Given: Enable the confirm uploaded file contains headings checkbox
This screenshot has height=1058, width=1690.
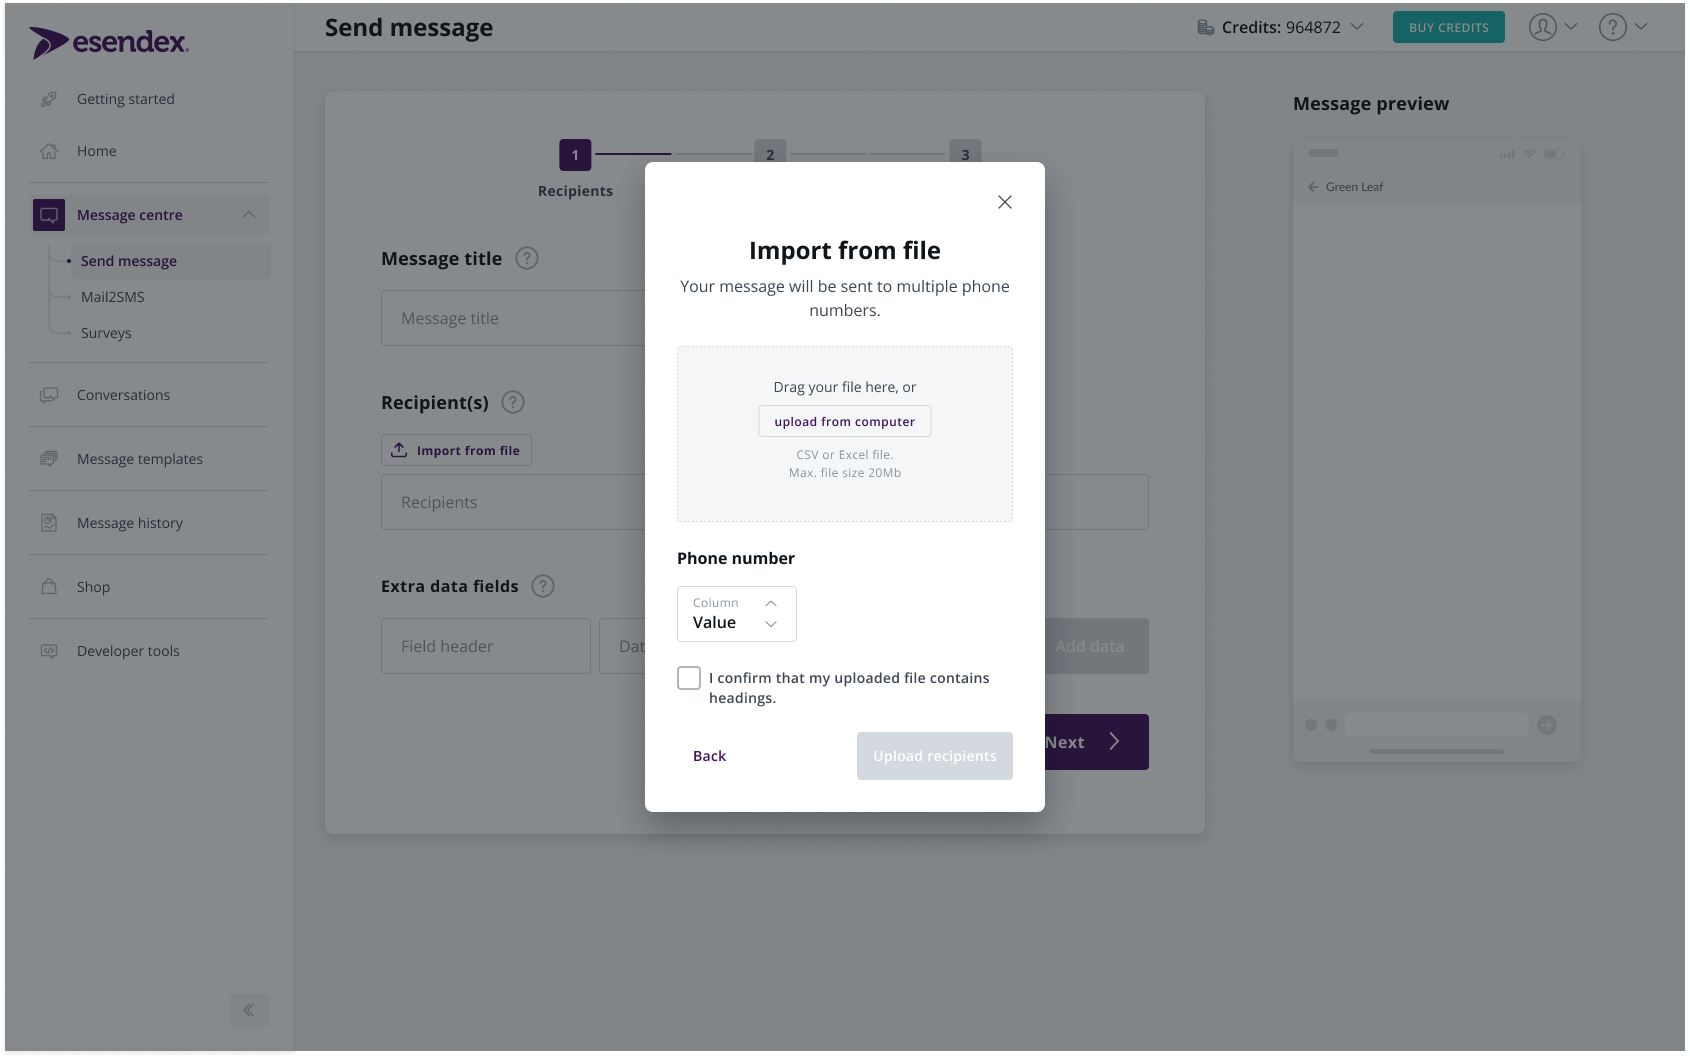Looking at the screenshot, I should point(689,678).
